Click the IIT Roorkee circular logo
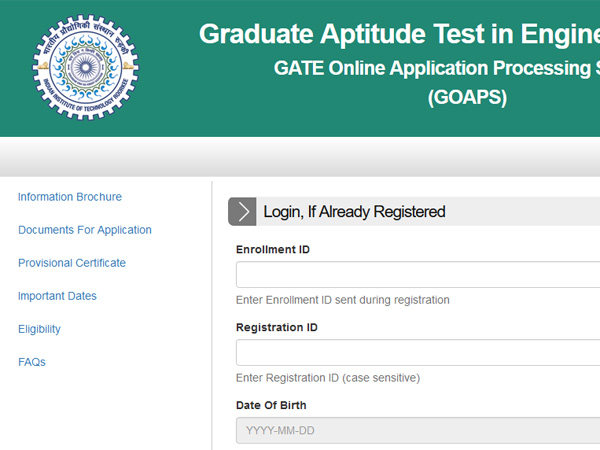600x450 pixels. pyautogui.click(x=85, y=68)
